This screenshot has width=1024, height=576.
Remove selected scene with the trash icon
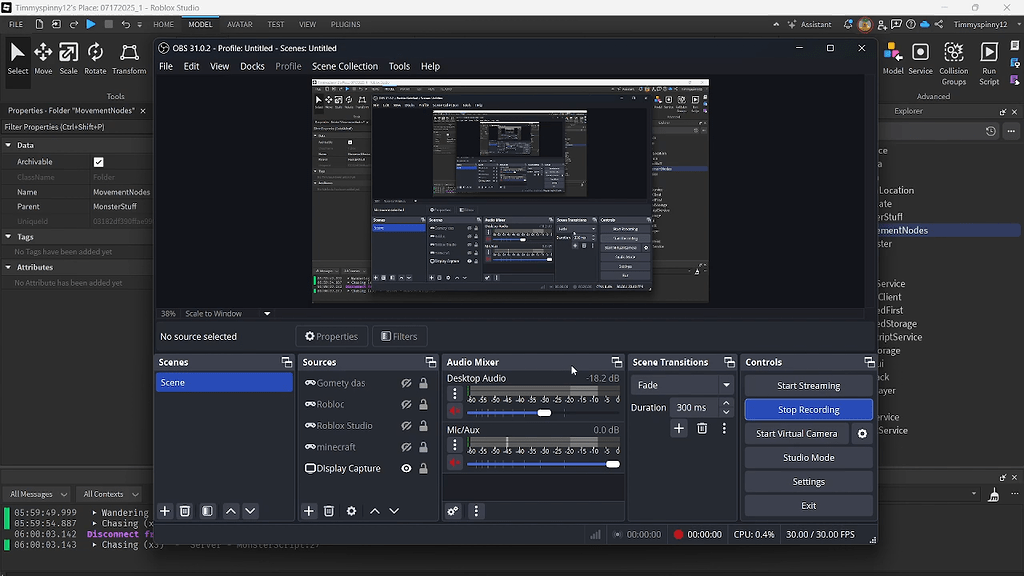pyautogui.click(x=185, y=511)
